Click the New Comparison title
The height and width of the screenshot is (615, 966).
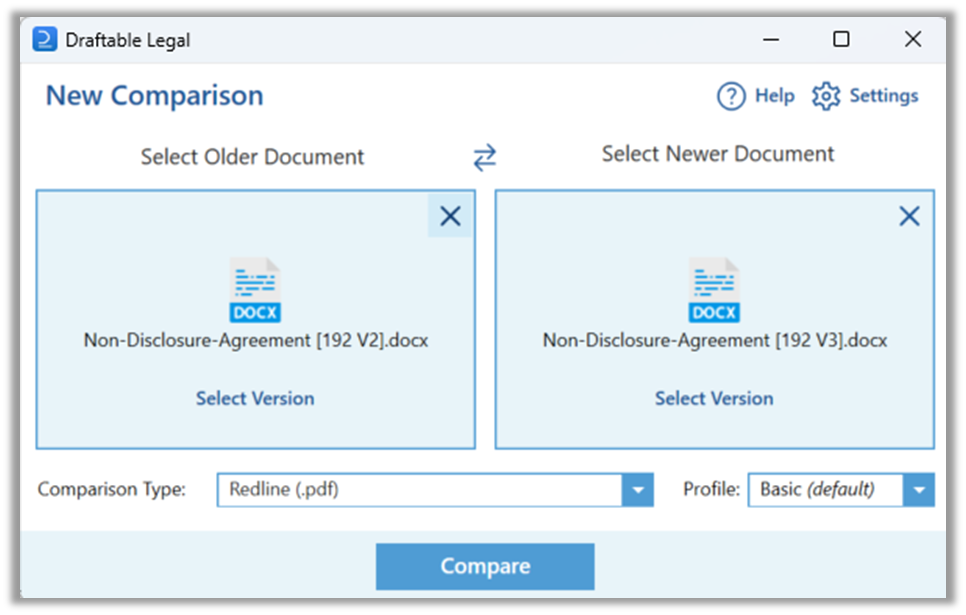point(155,96)
